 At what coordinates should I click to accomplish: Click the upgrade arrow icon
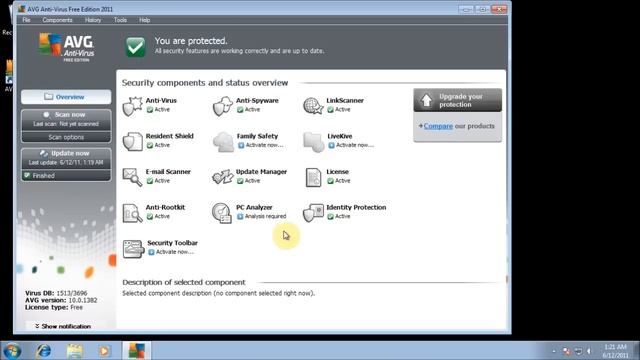click(x=426, y=100)
